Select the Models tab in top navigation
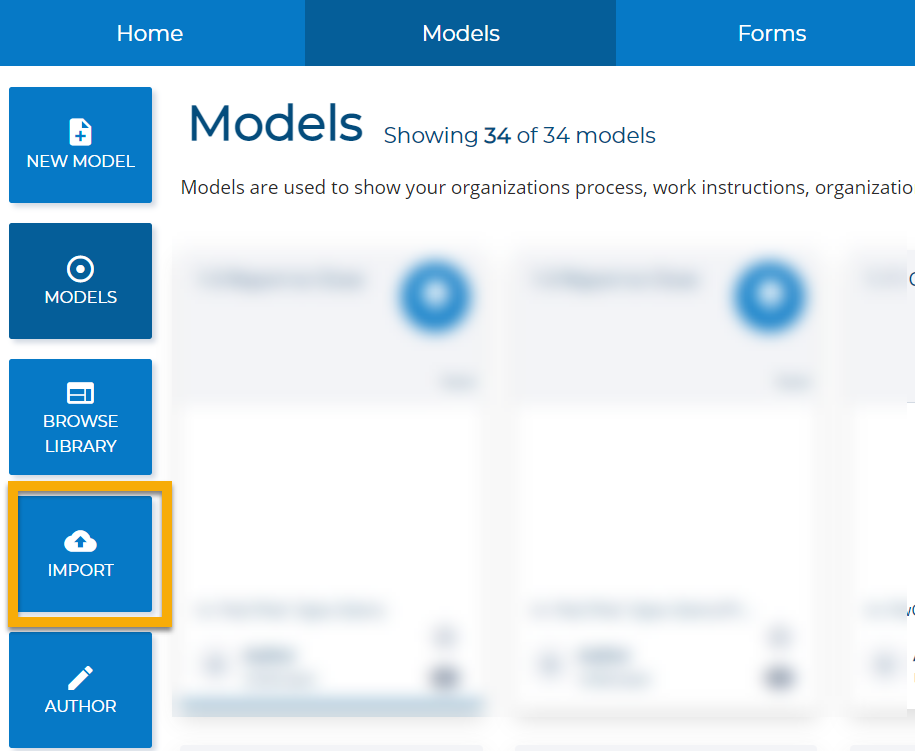The image size is (915, 751). click(x=461, y=33)
